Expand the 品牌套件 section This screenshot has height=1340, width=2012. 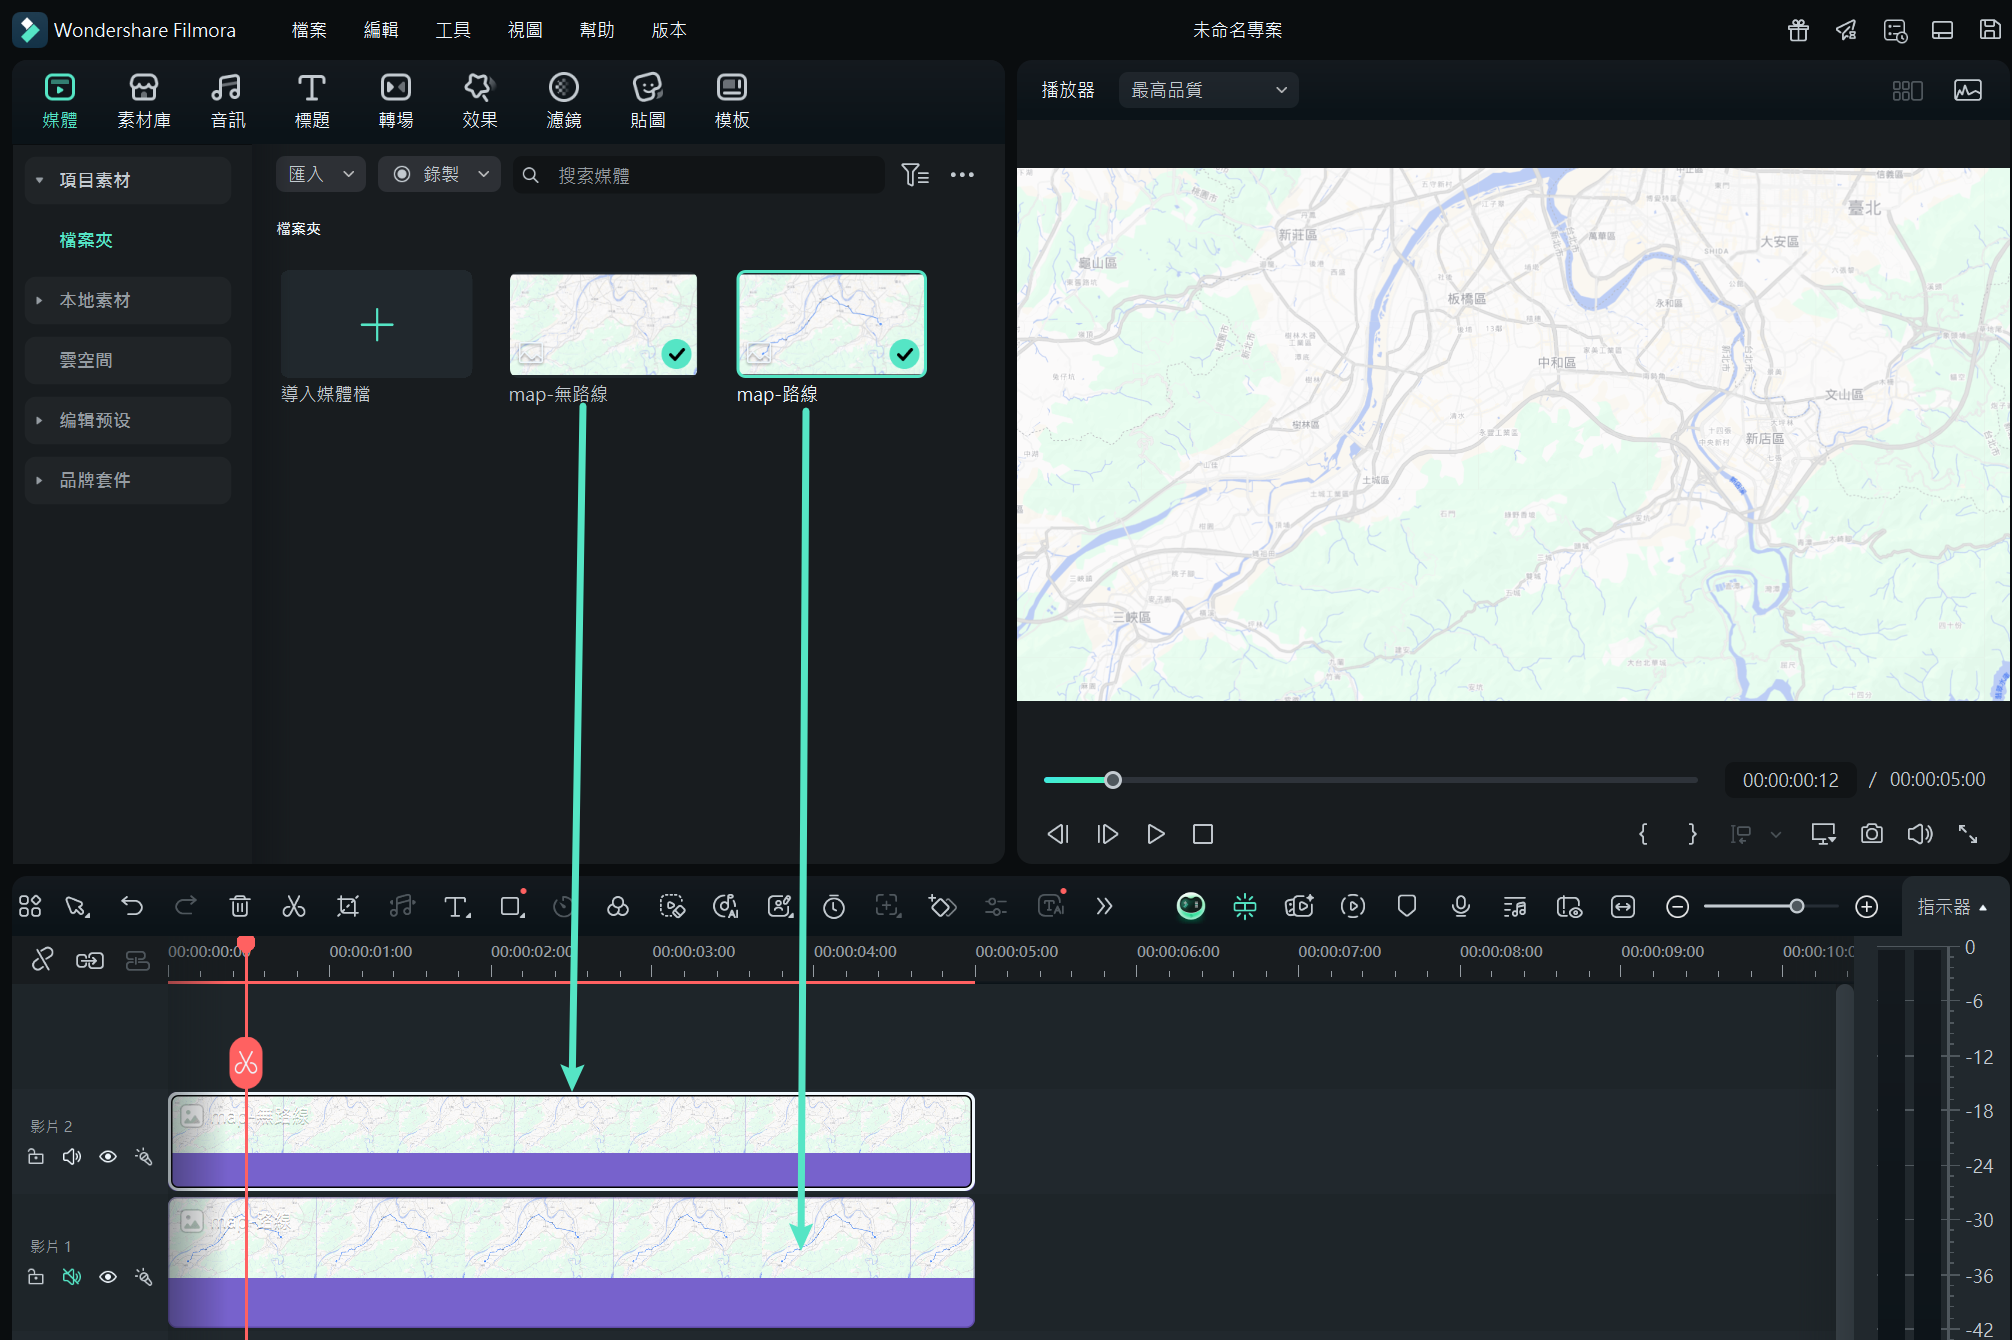(128, 480)
